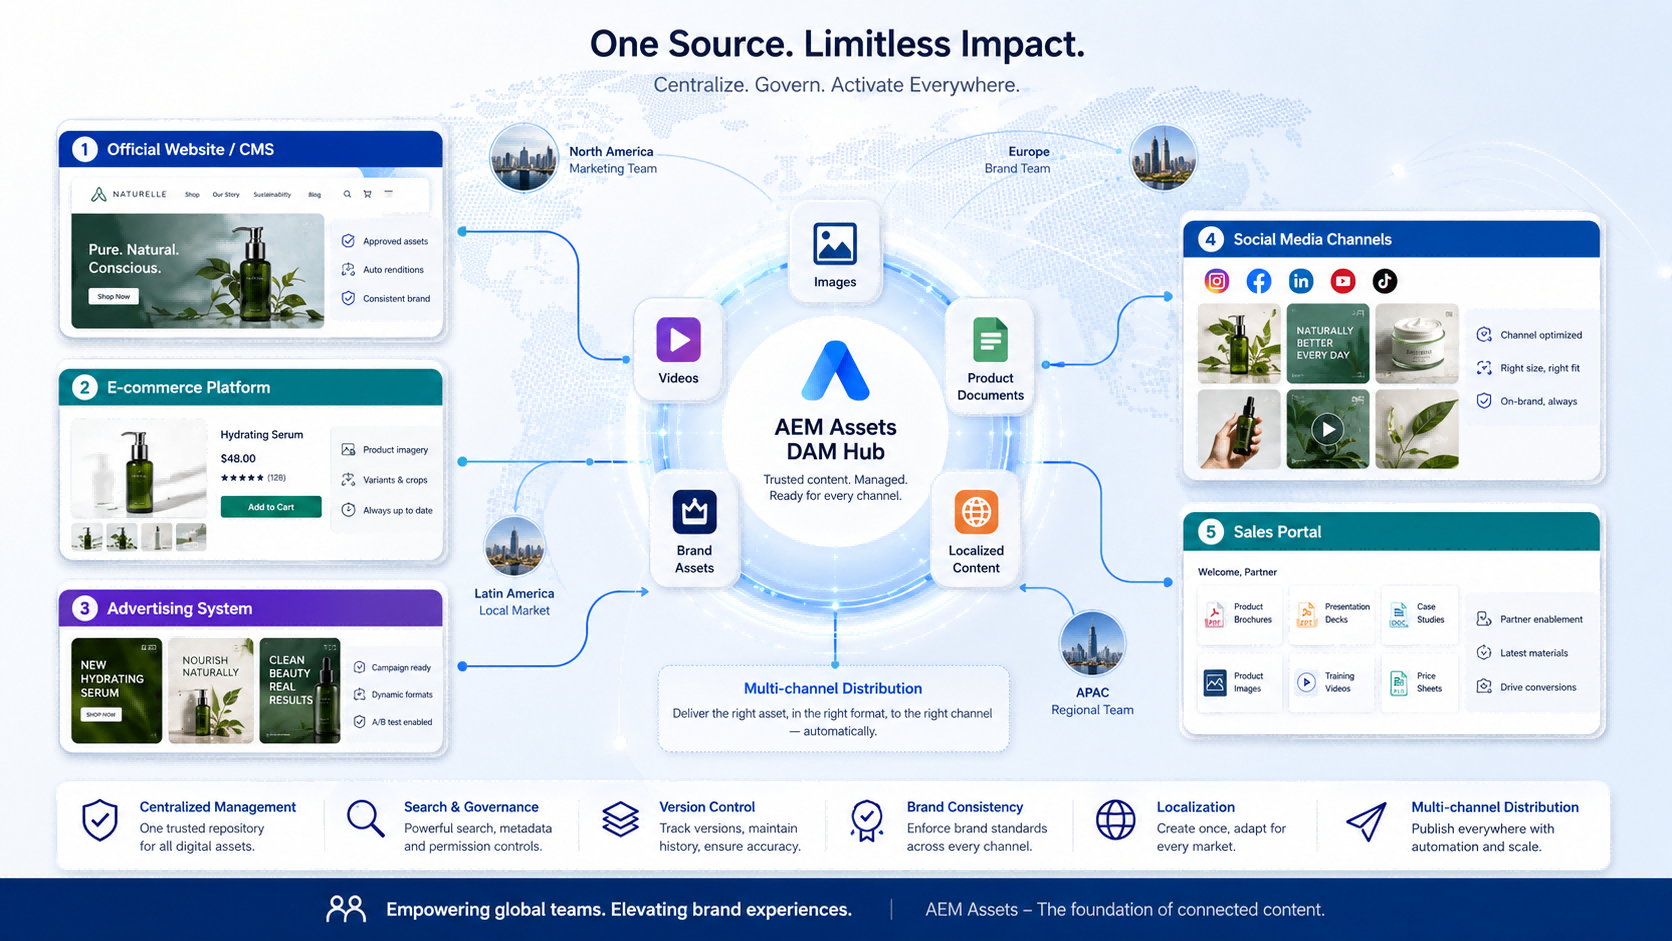Click the Latin America city image

pos(515,547)
